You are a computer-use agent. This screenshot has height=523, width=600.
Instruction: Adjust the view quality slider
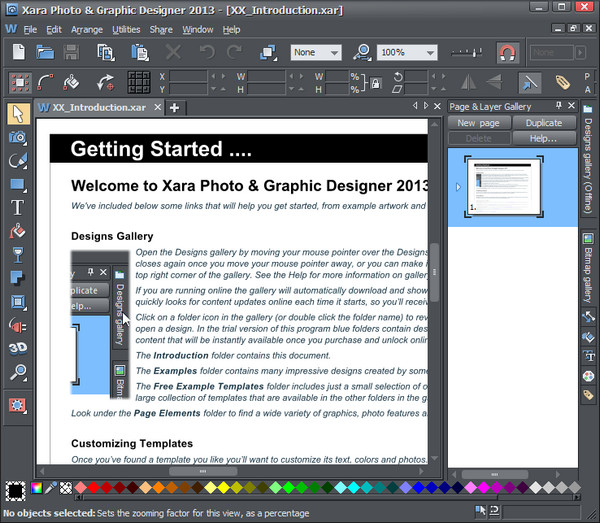pyautogui.click(x=466, y=52)
